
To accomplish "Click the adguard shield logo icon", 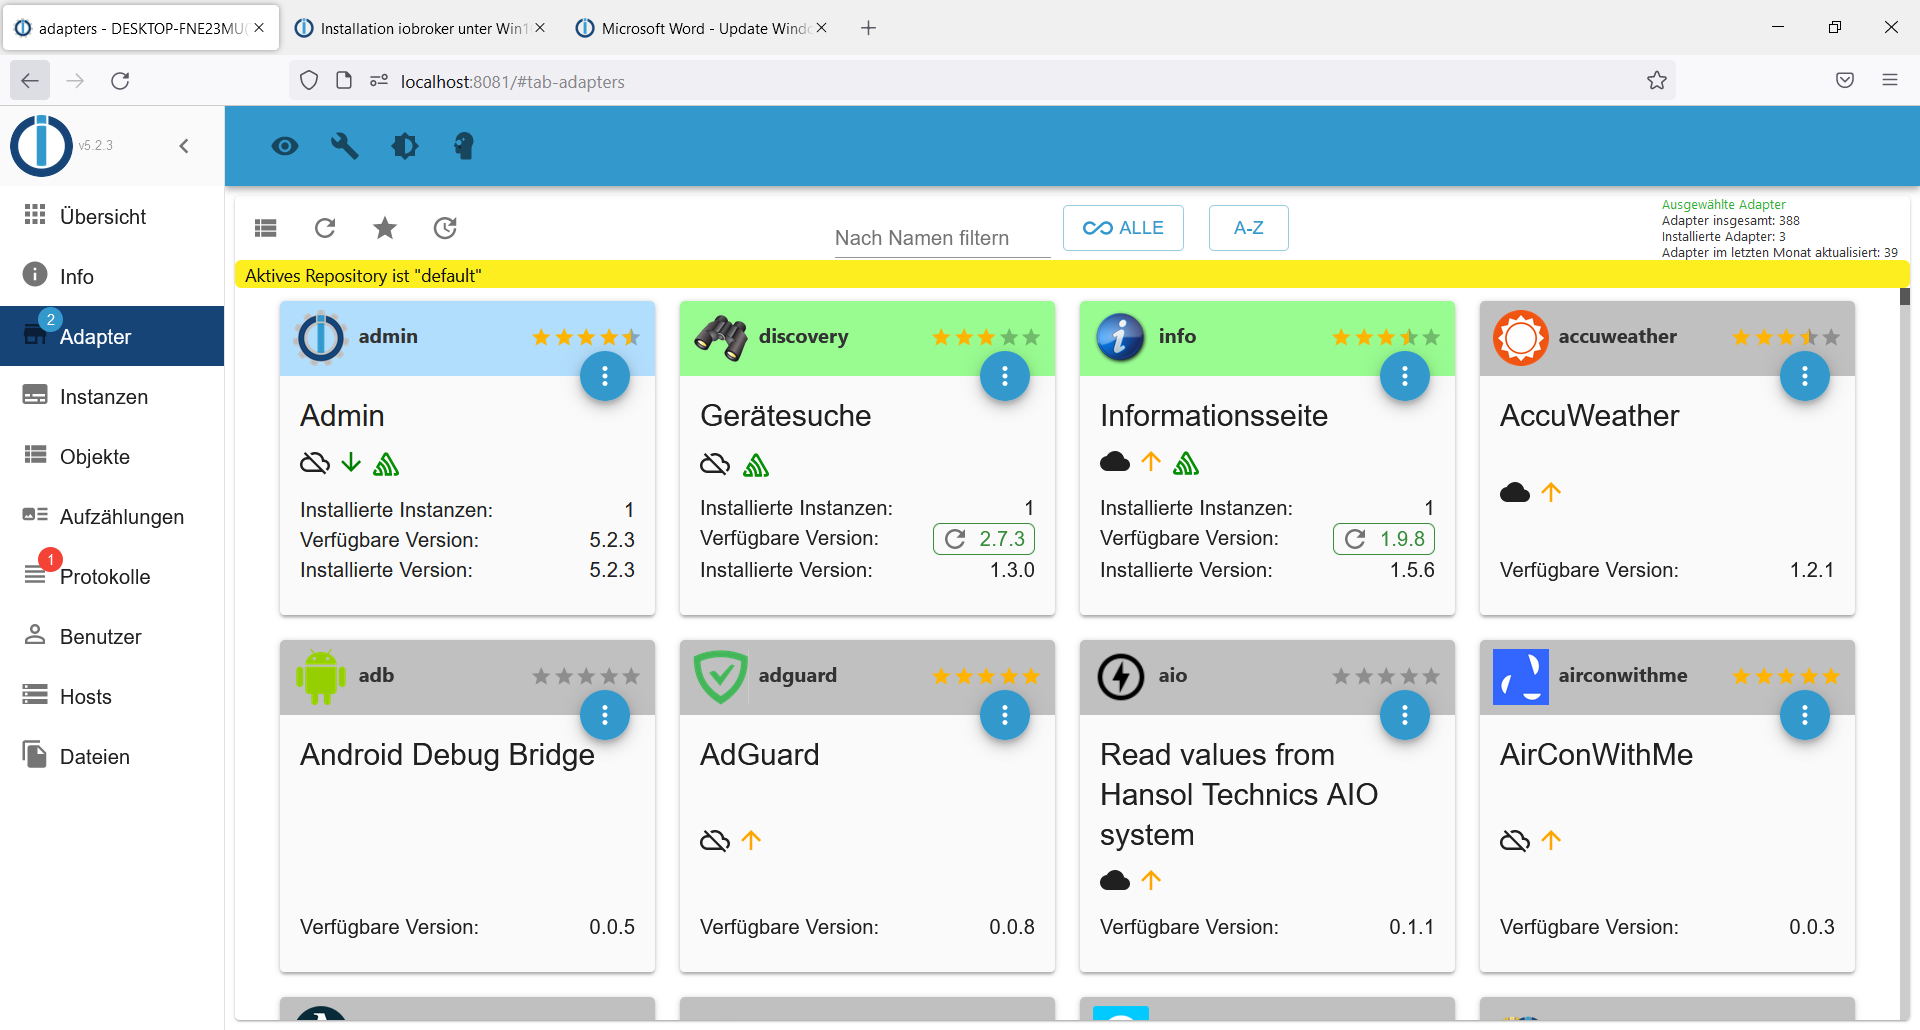I will tap(721, 677).
